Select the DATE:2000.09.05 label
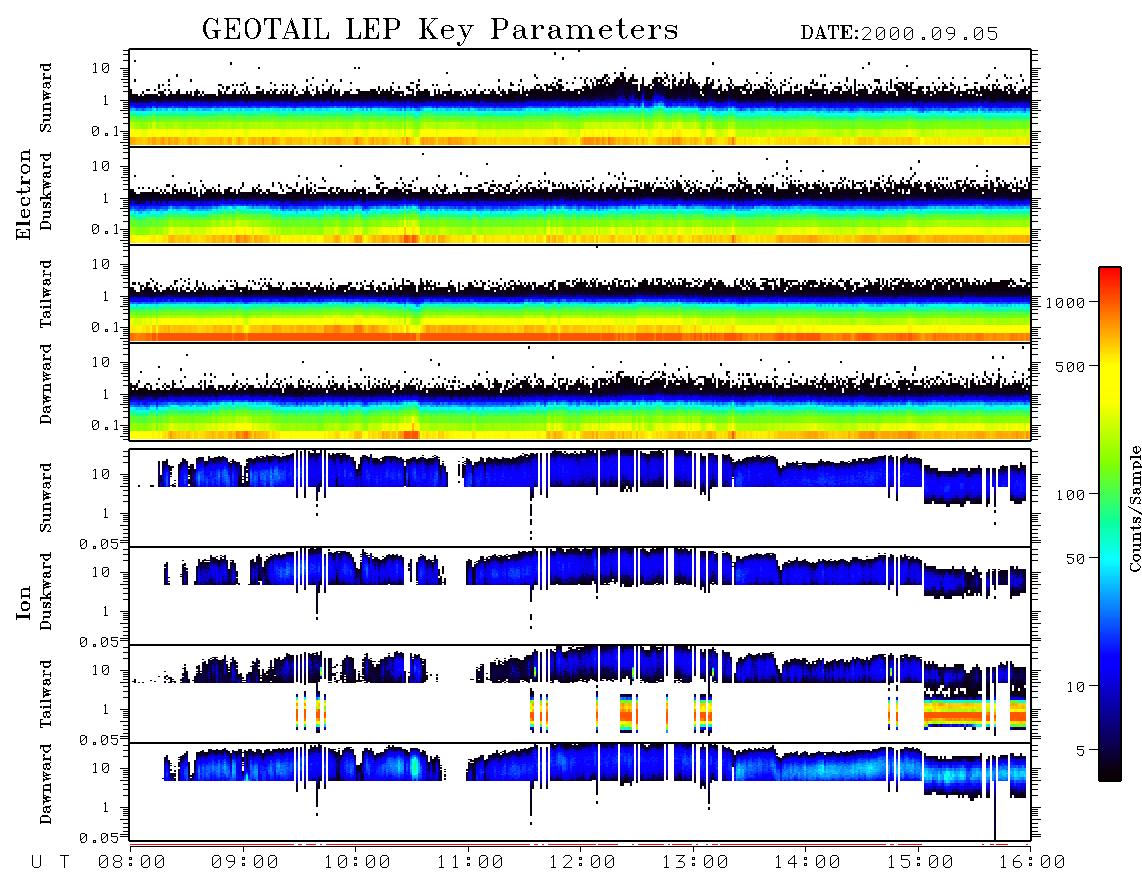The image size is (1142, 880). point(899,33)
